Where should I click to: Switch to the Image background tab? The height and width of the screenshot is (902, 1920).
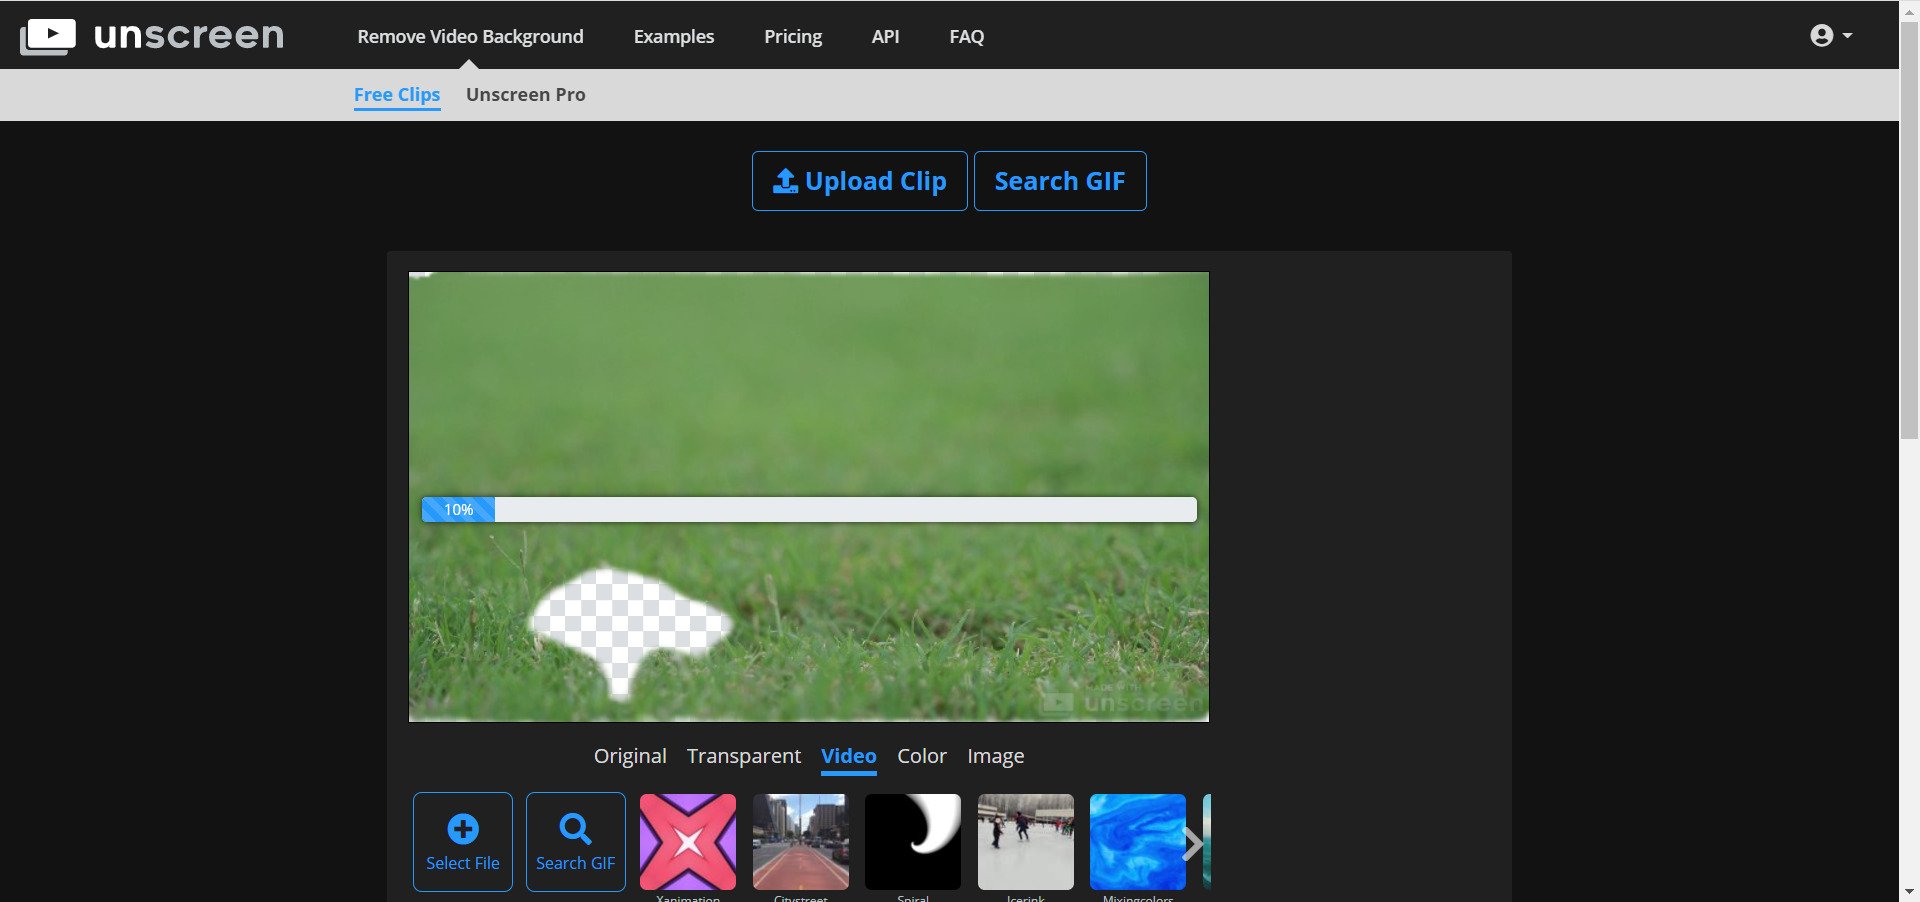996,756
